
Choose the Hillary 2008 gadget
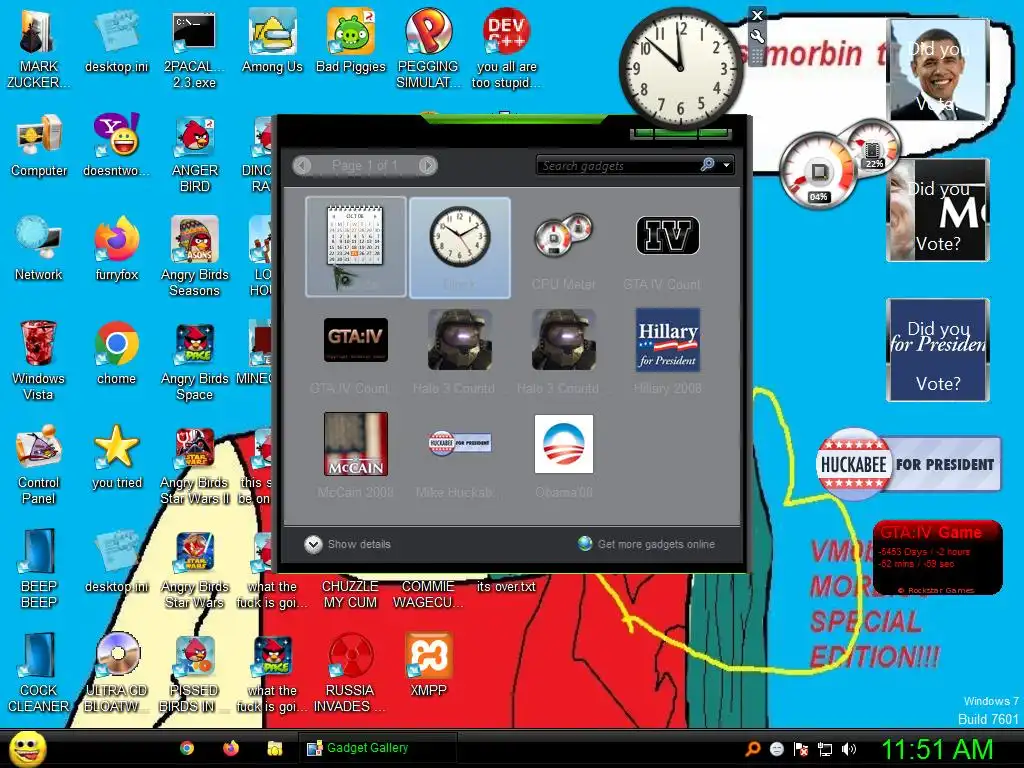click(x=667, y=351)
